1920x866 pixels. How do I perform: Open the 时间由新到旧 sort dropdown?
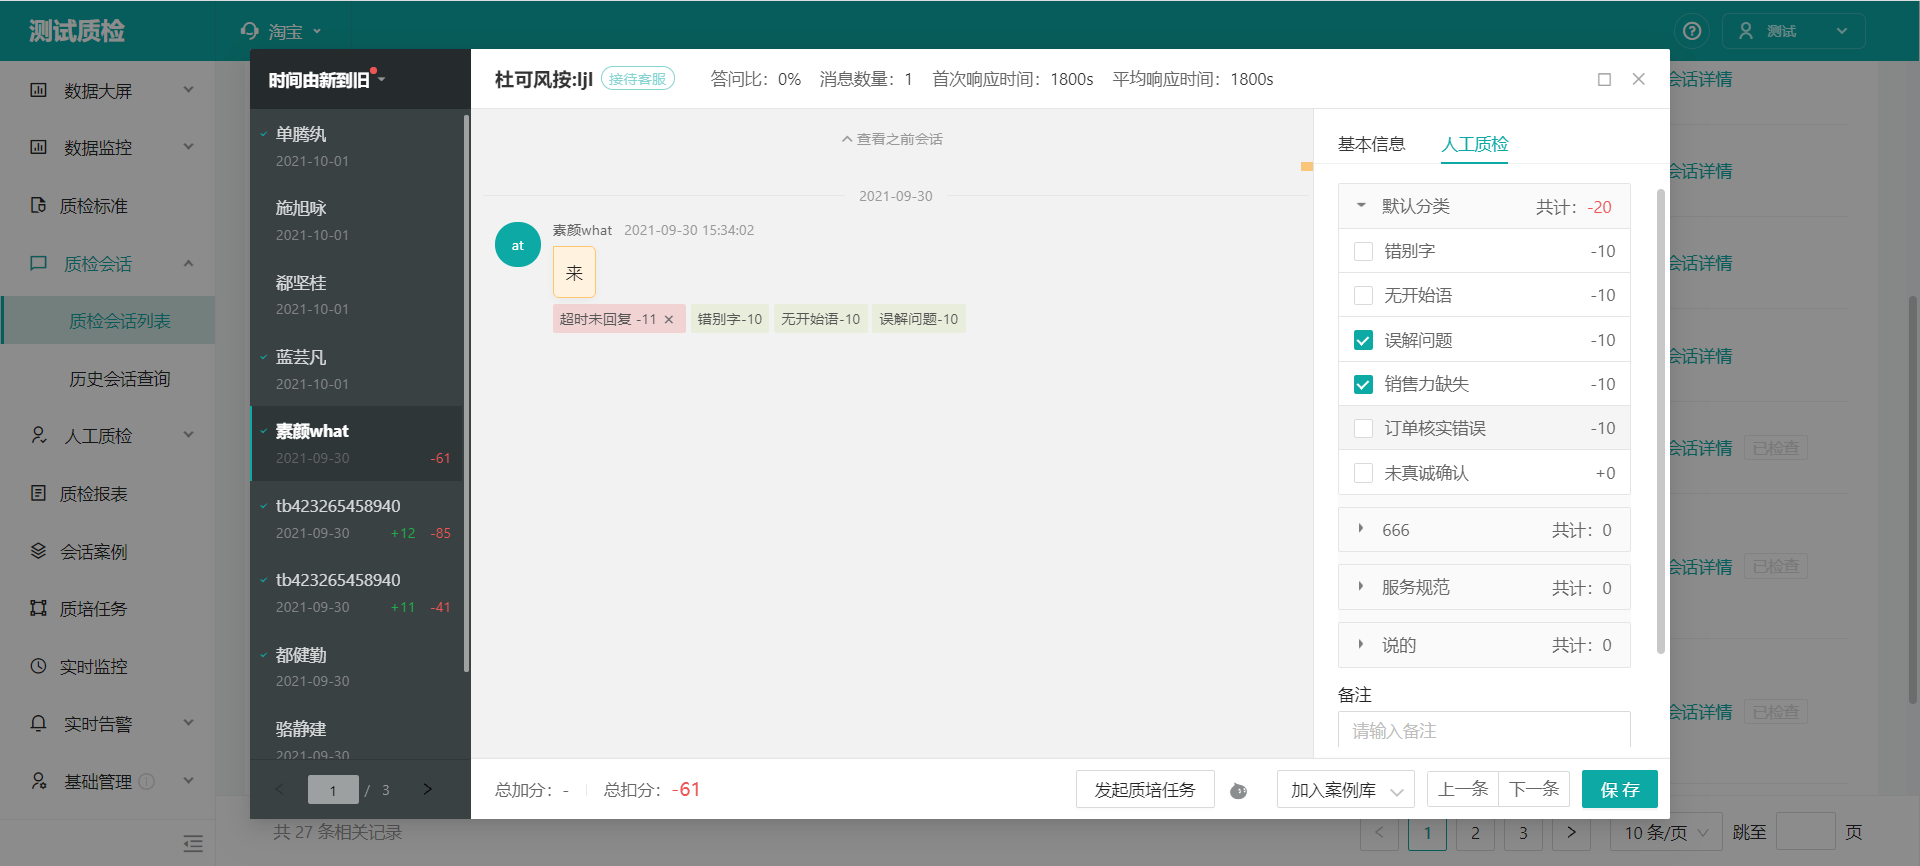(326, 79)
